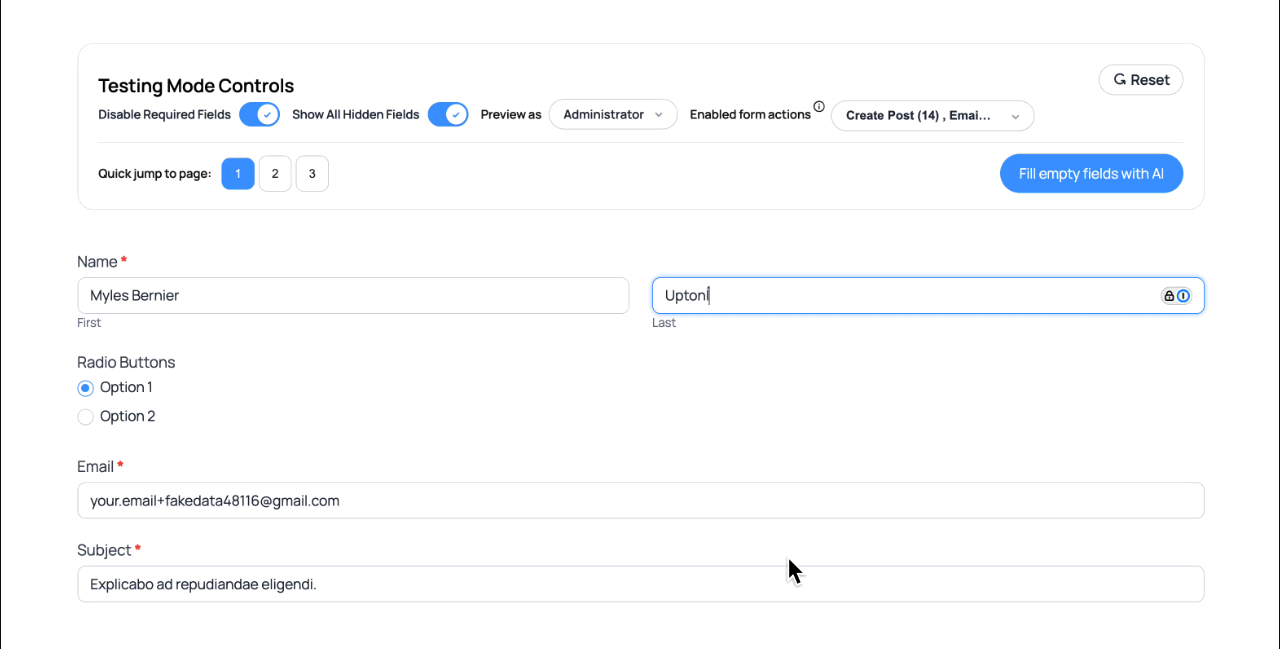Toggle off Disable Required Fields

[x=259, y=114]
